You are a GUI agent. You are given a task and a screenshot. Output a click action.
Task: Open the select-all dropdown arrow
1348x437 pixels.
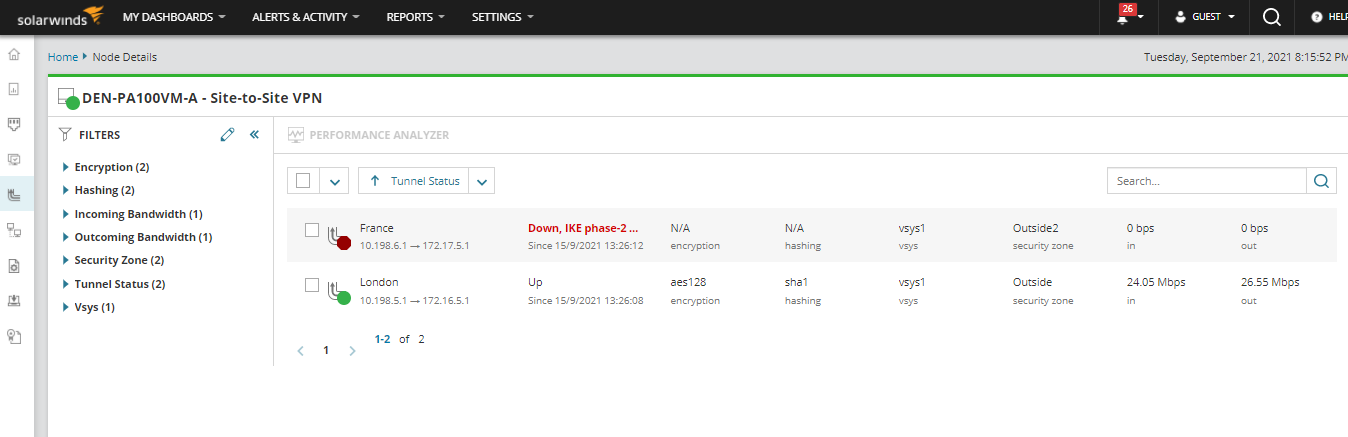click(335, 181)
